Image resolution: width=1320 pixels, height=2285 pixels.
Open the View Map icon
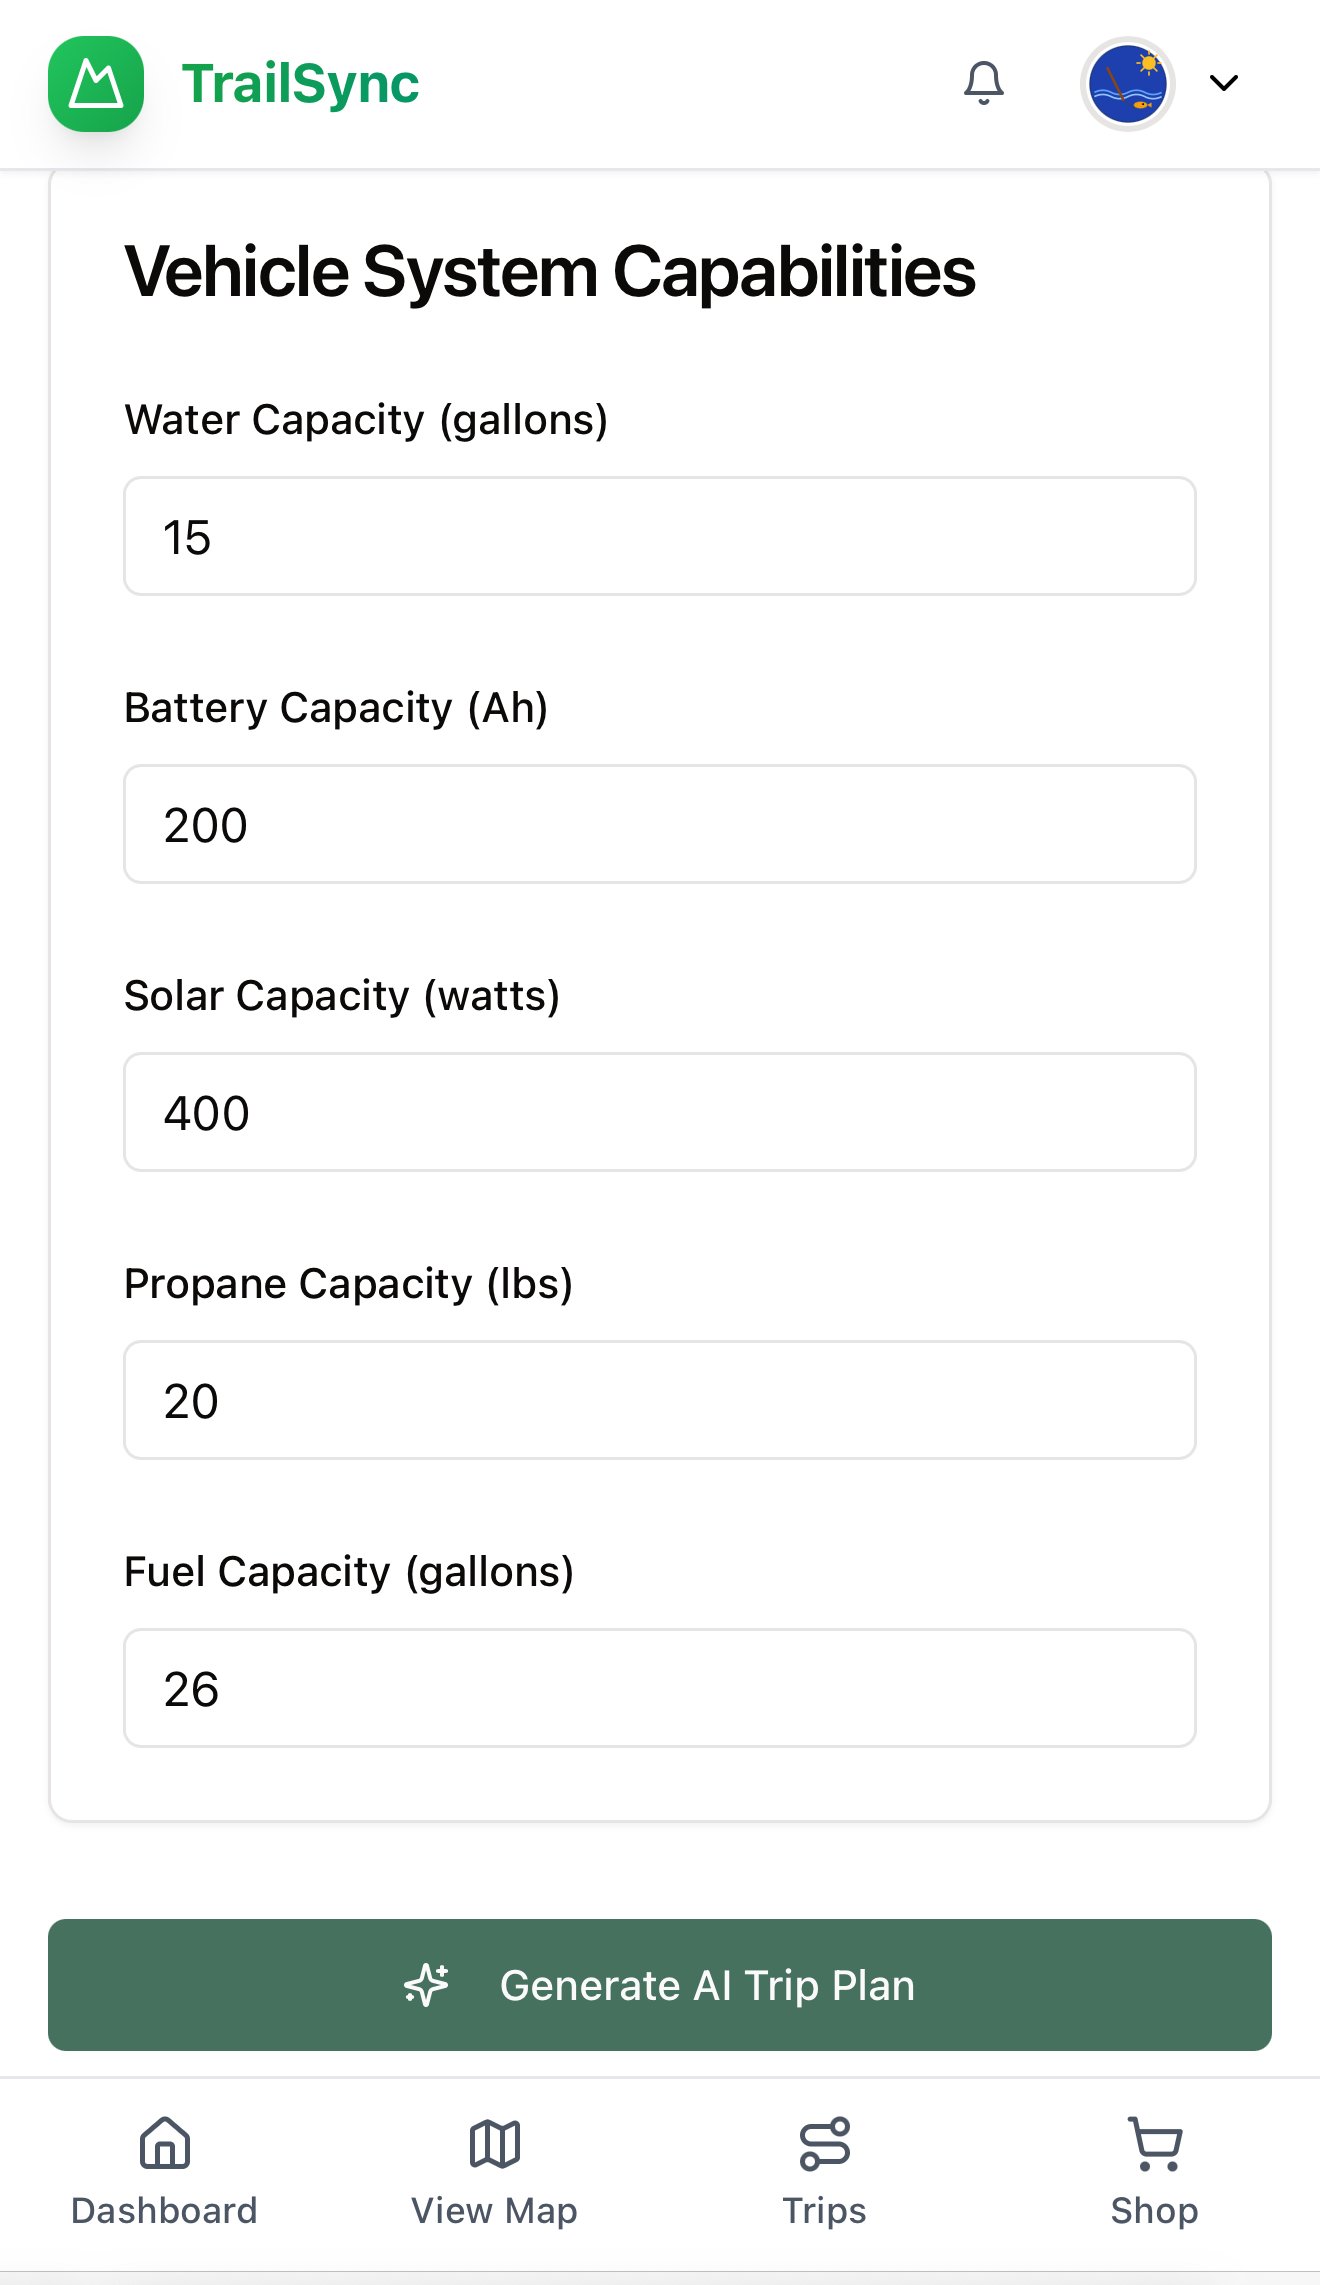[x=495, y=2143]
